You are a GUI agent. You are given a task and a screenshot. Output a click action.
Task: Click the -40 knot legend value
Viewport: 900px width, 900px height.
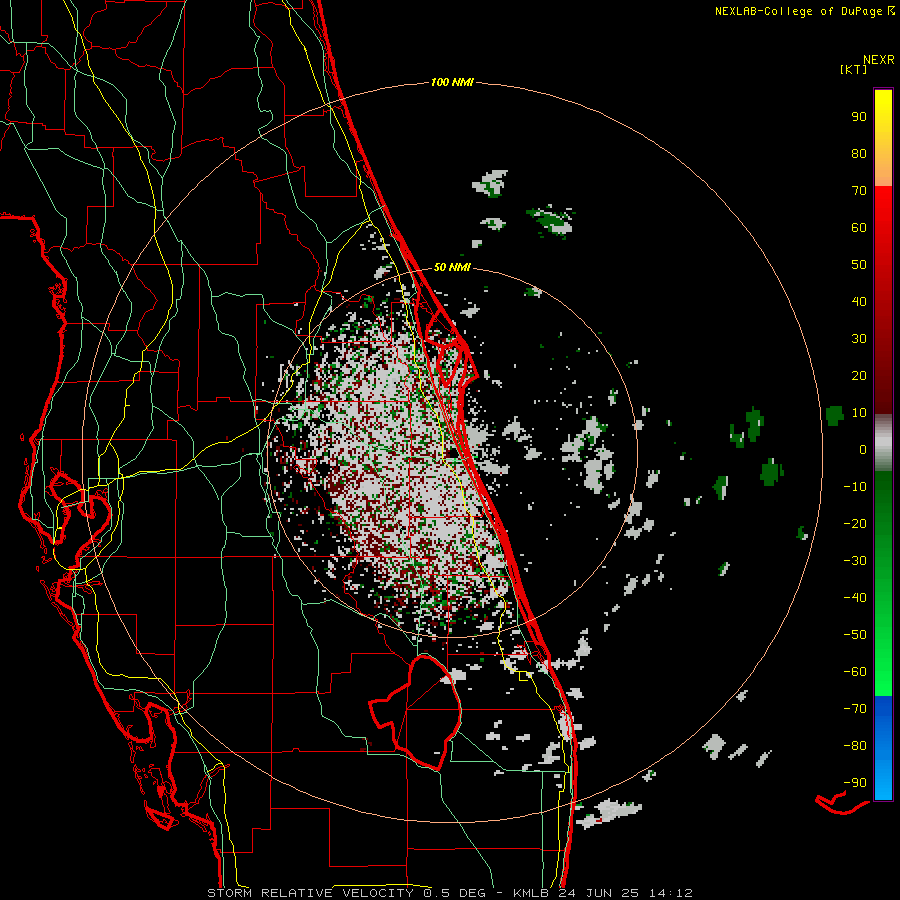855,598
